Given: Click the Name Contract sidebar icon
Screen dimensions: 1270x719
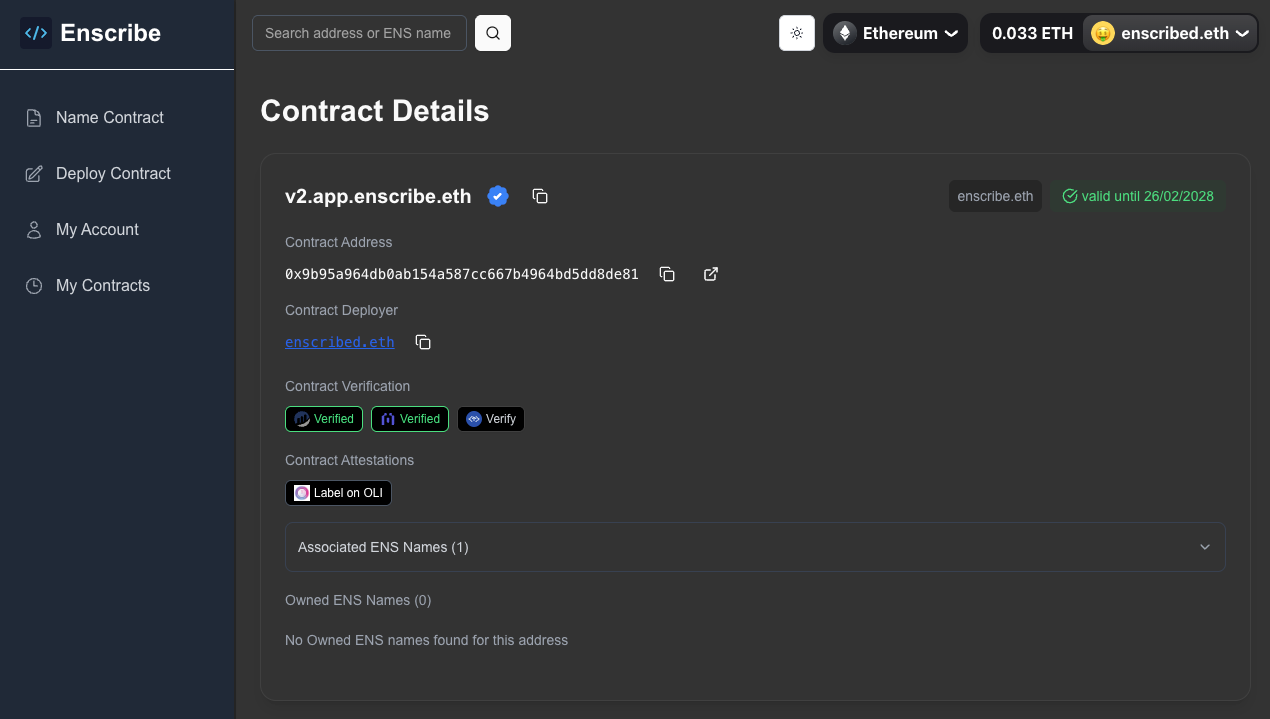Looking at the screenshot, I should coord(33,117).
